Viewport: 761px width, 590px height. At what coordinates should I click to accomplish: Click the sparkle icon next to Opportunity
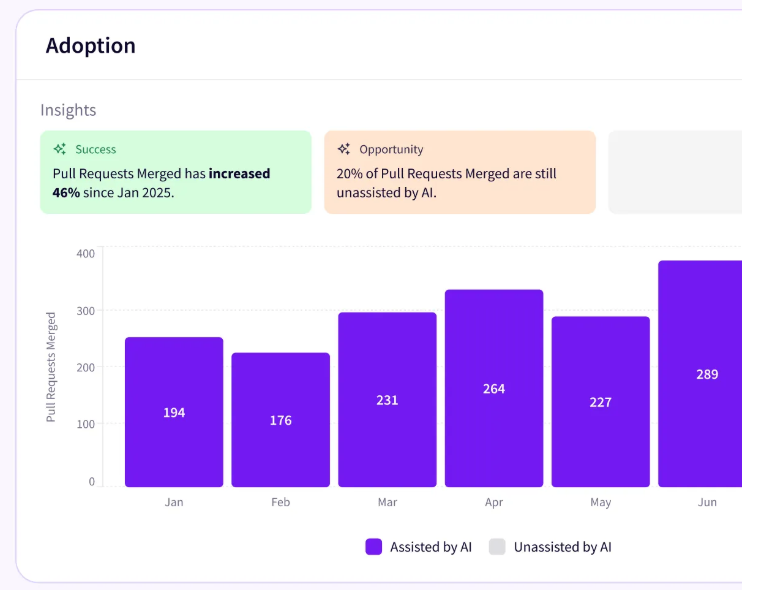coord(344,149)
